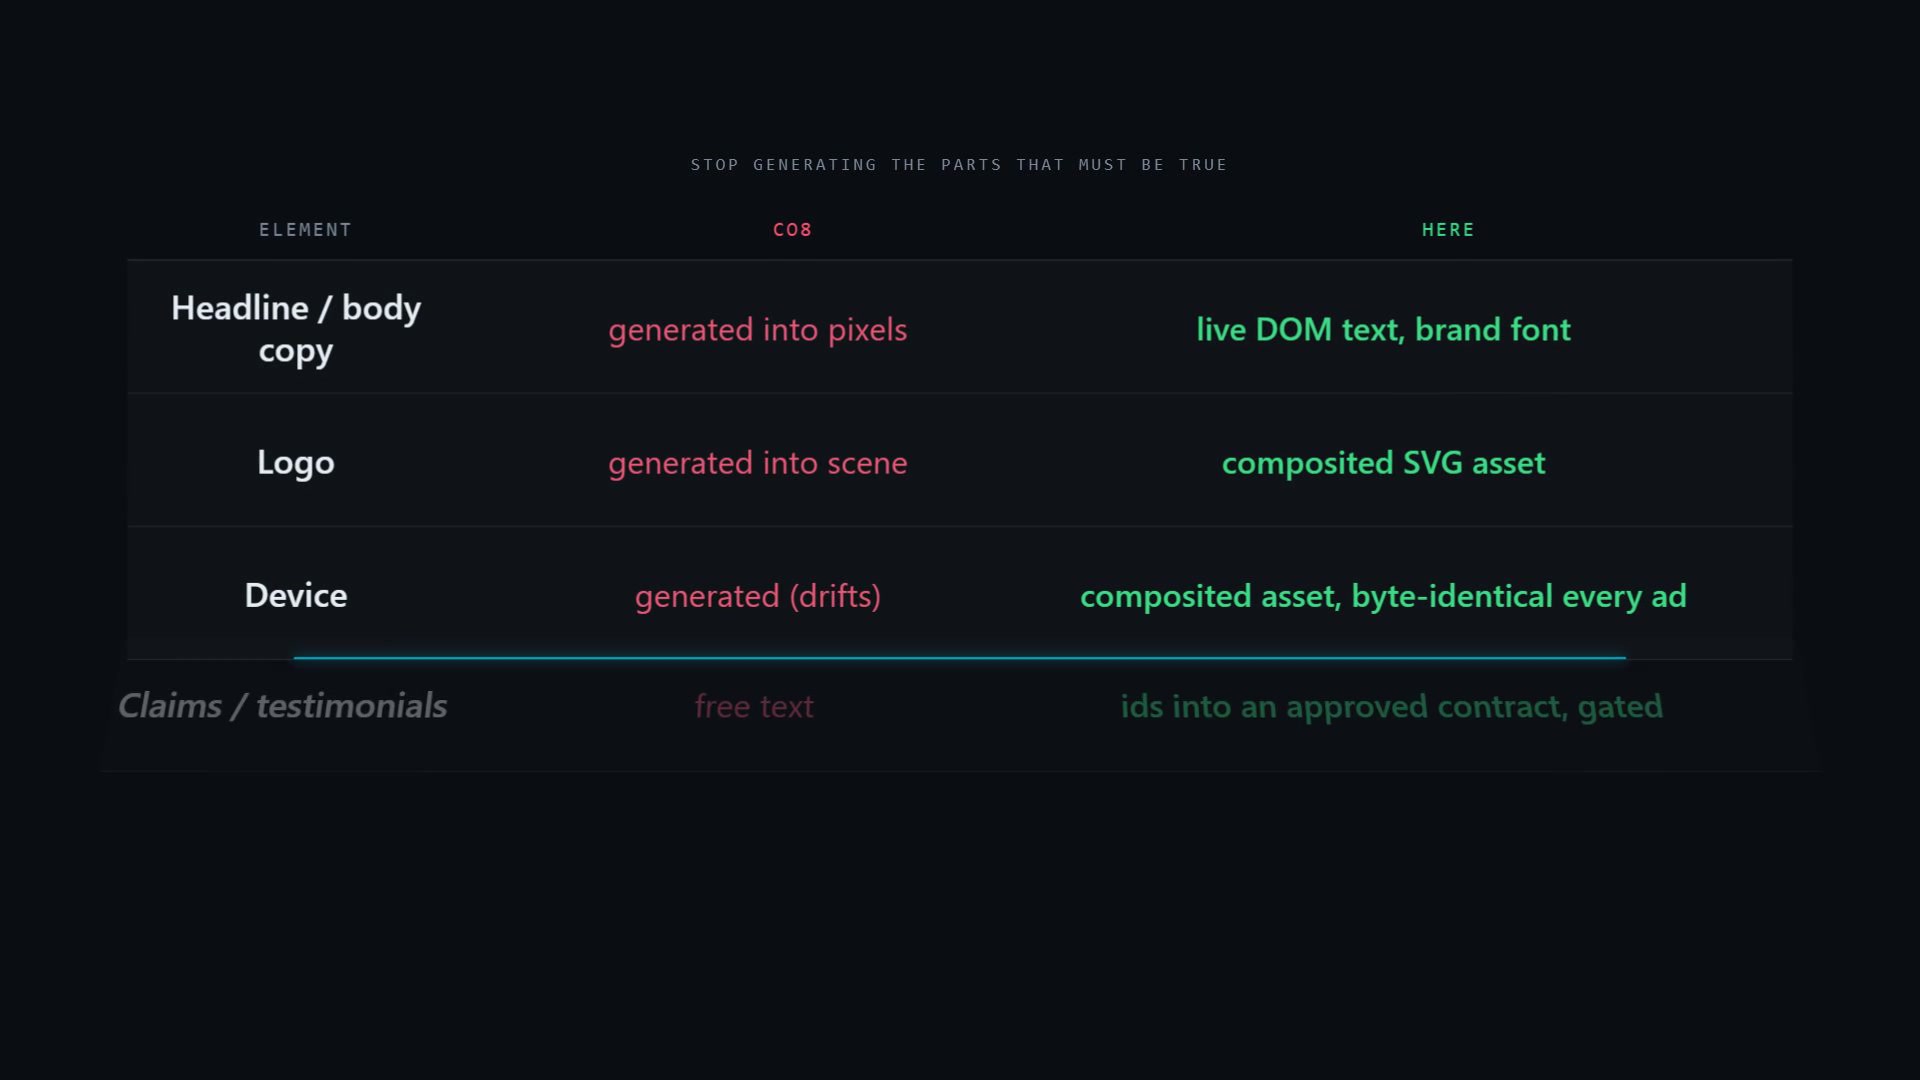Screen dimensions: 1920x1080
Task: Click the word 'copy' in first row
Action: click(x=296, y=352)
